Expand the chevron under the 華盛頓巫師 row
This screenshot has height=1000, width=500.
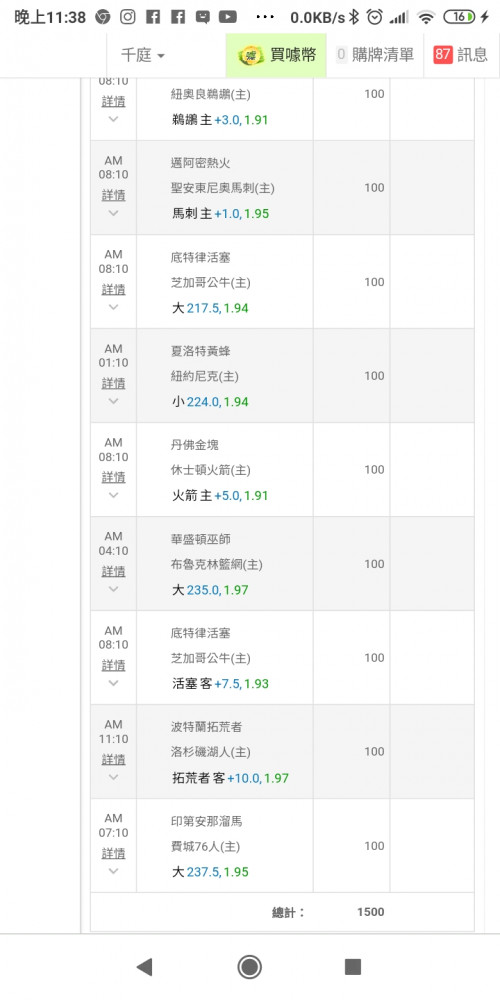point(113,589)
